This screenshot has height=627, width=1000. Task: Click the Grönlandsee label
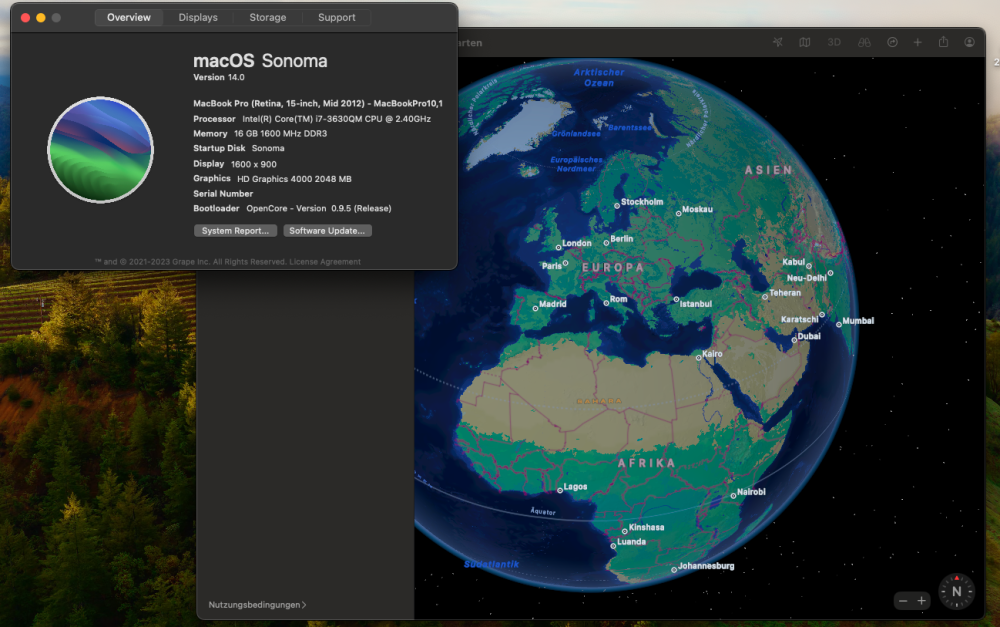577,133
